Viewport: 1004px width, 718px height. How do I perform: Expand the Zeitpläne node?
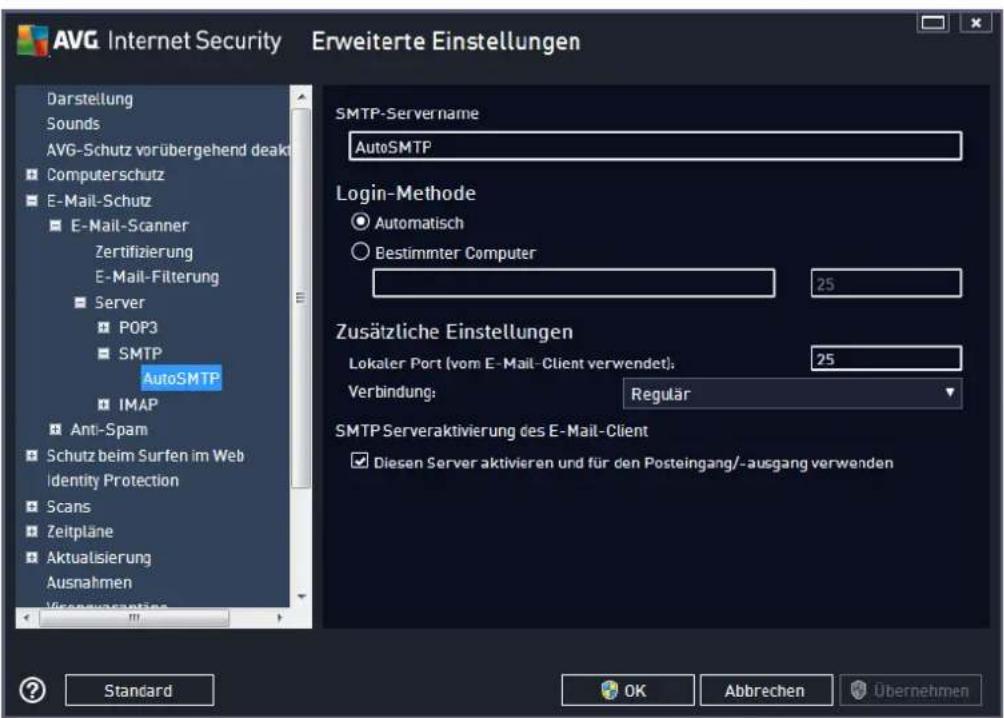tap(31, 531)
